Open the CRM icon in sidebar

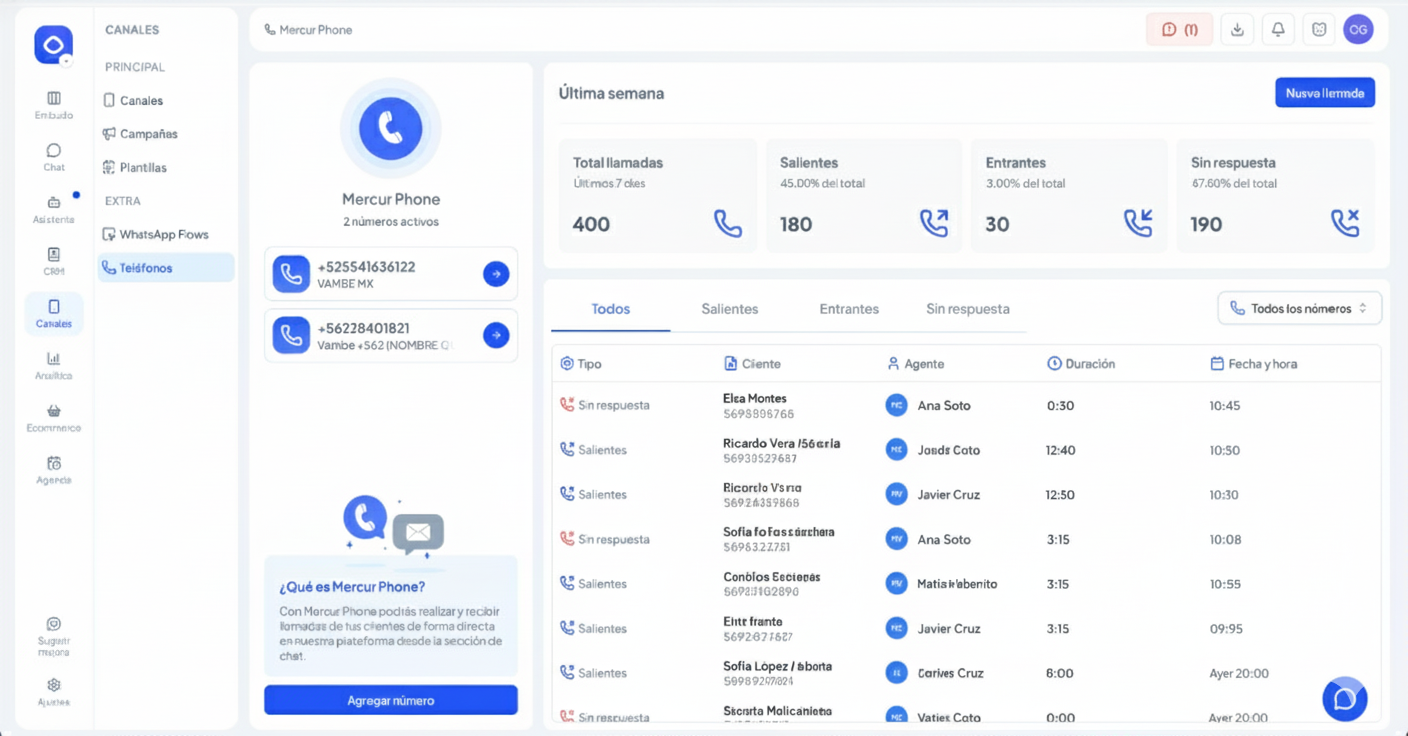pyautogui.click(x=54, y=260)
